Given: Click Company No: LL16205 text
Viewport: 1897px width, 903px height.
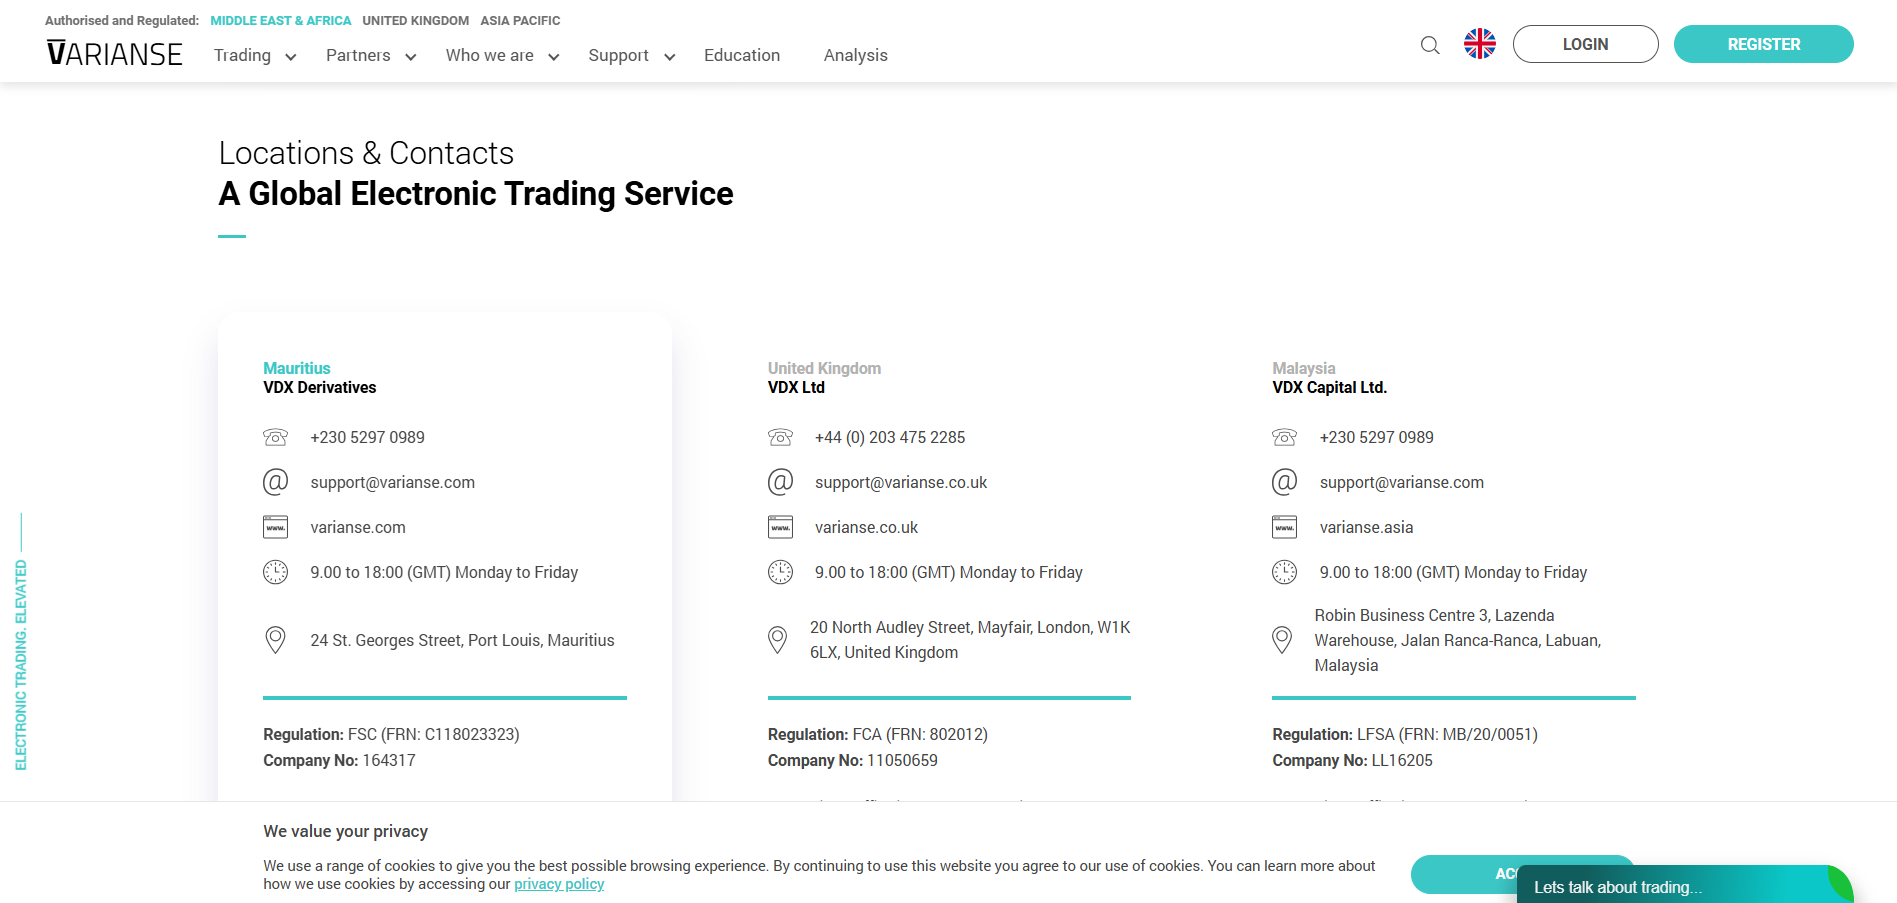Looking at the screenshot, I should click(x=1352, y=760).
